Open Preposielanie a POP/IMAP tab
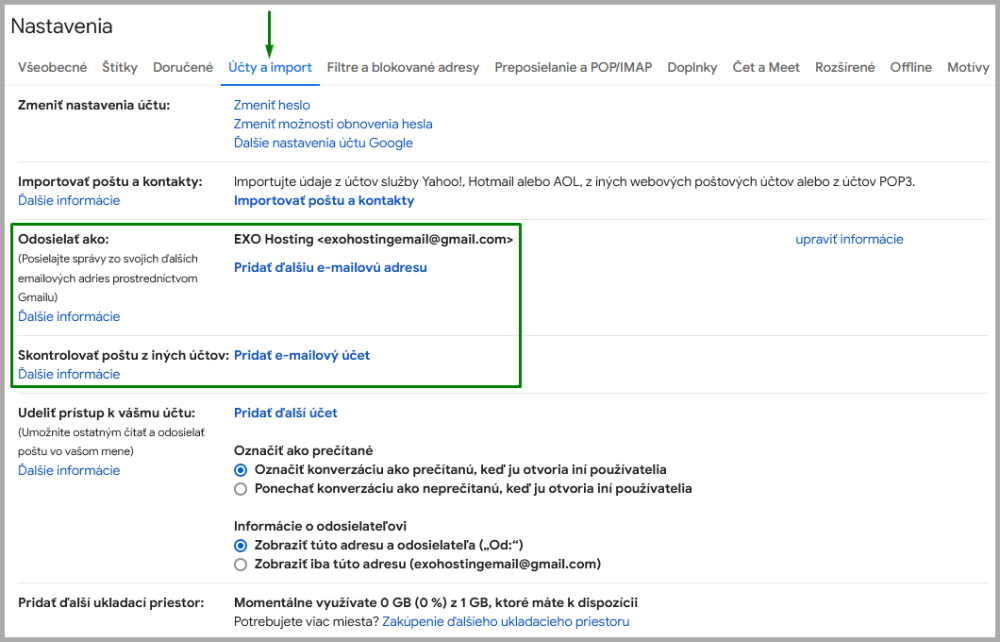1000x642 pixels. click(573, 68)
